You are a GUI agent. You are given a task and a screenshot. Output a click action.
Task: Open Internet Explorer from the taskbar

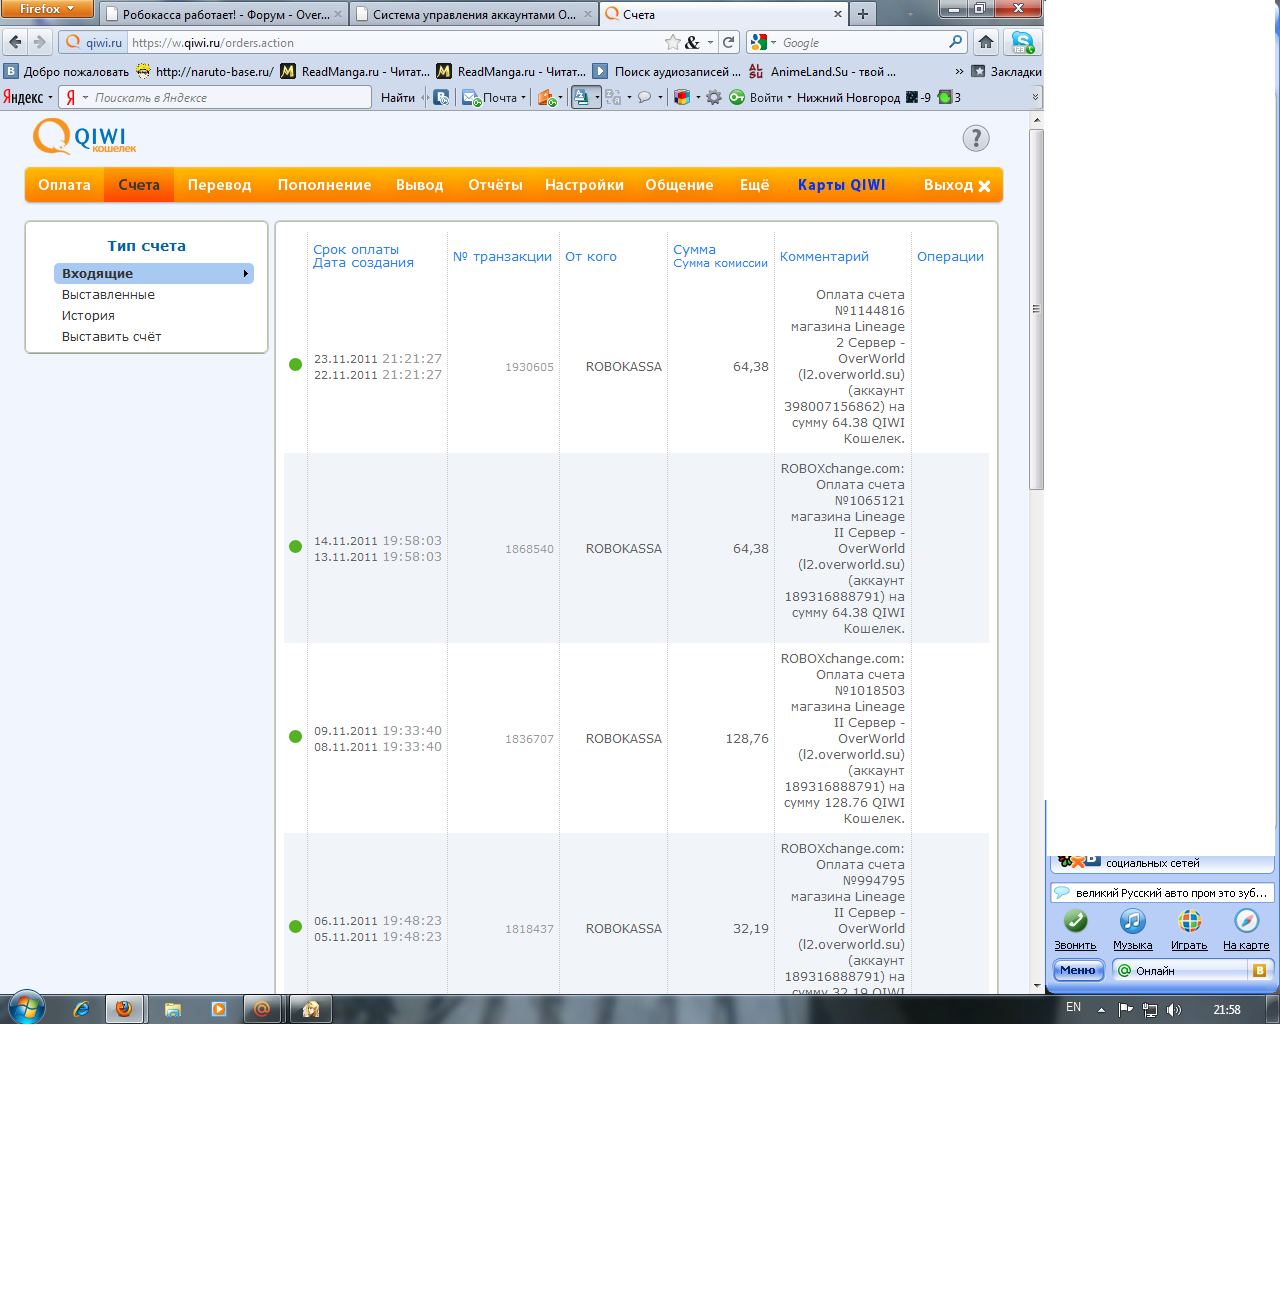[x=81, y=1009]
